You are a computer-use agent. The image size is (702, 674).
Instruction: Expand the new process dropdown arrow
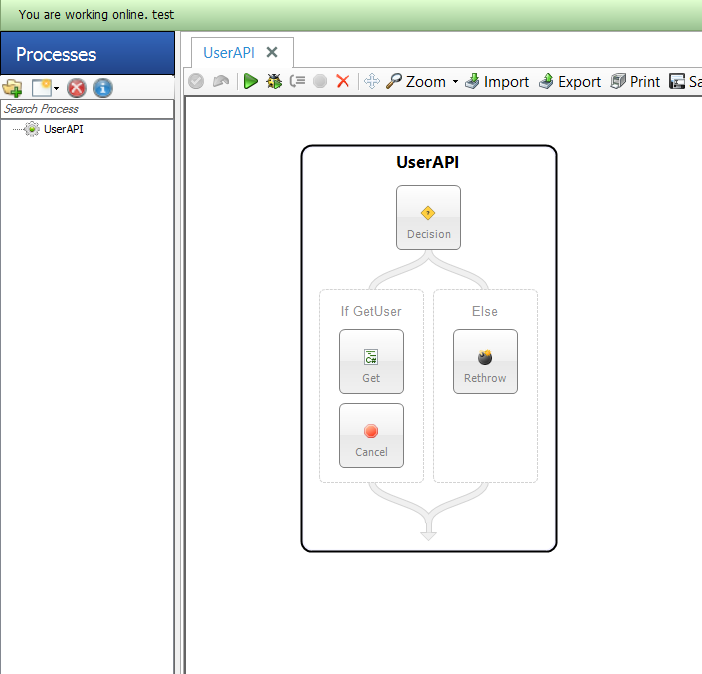click(x=56, y=88)
